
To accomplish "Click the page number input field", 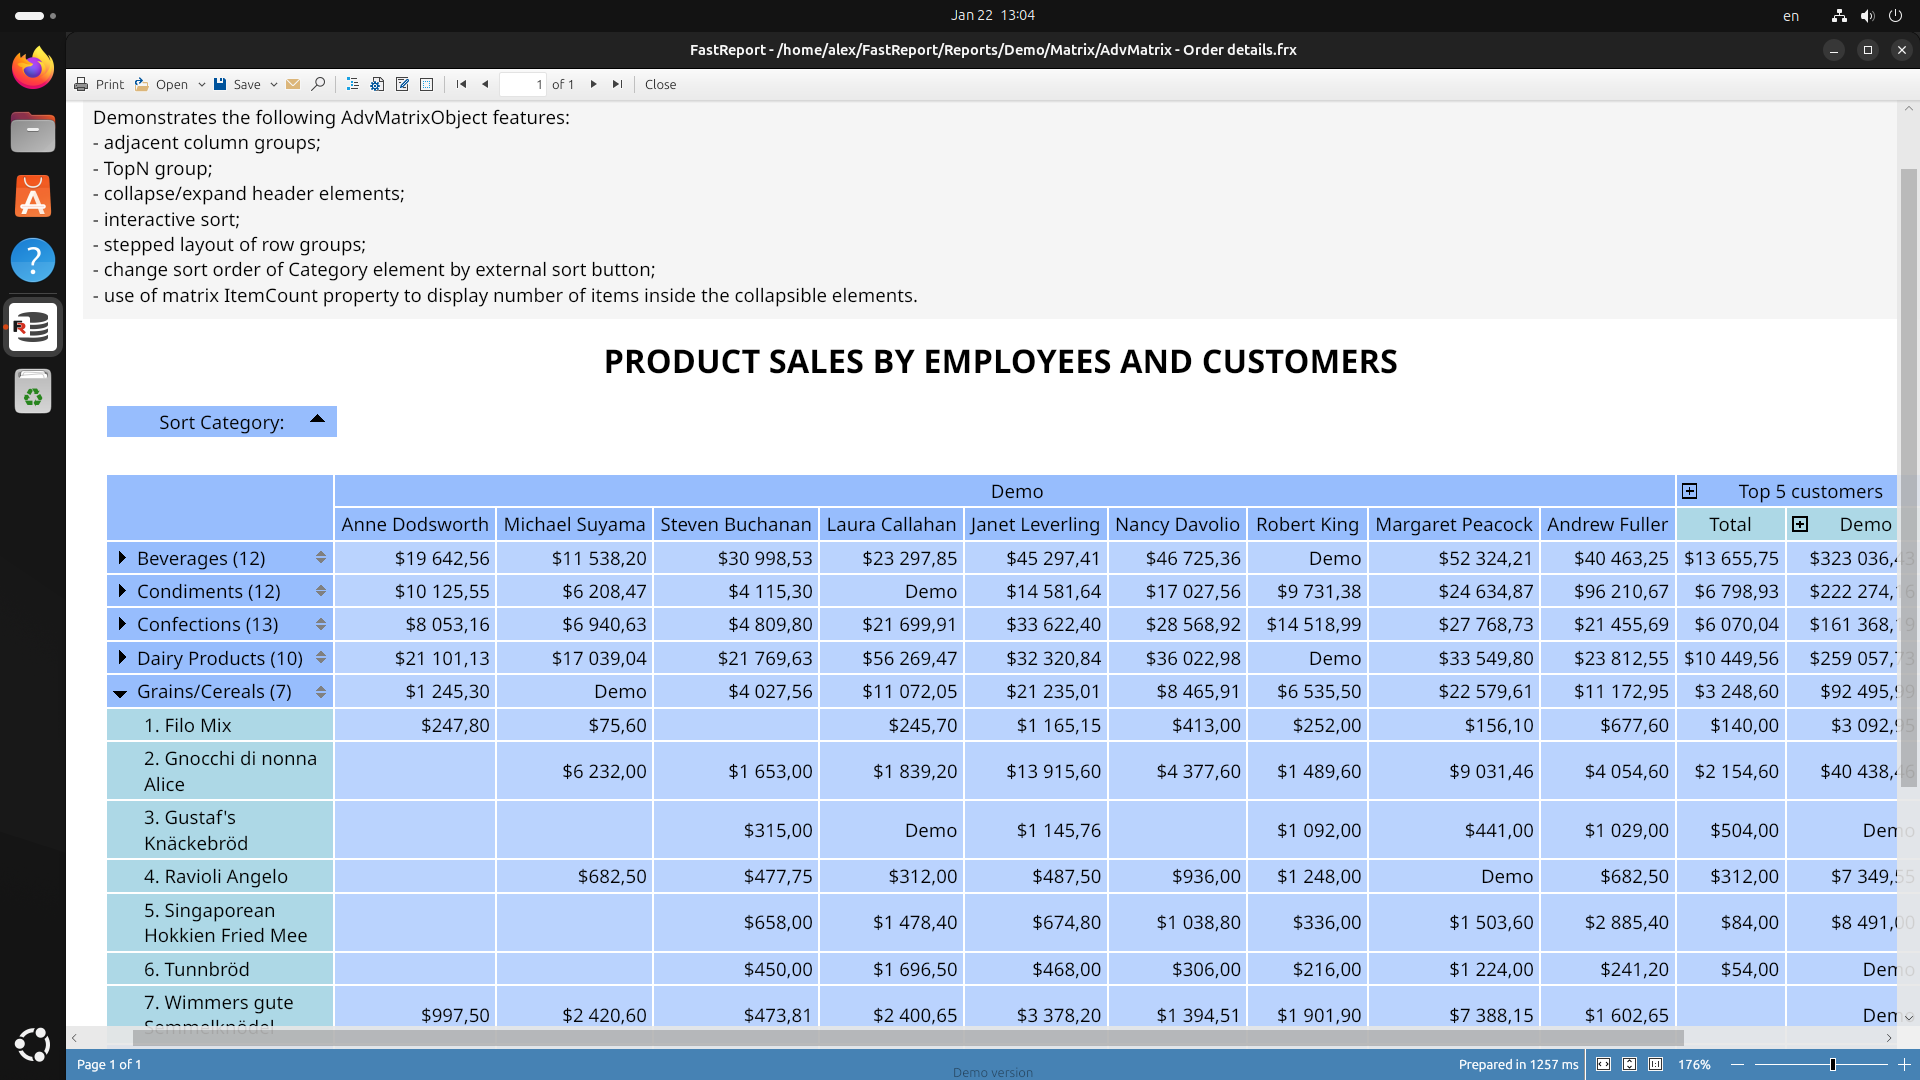I will click(x=523, y=85).
